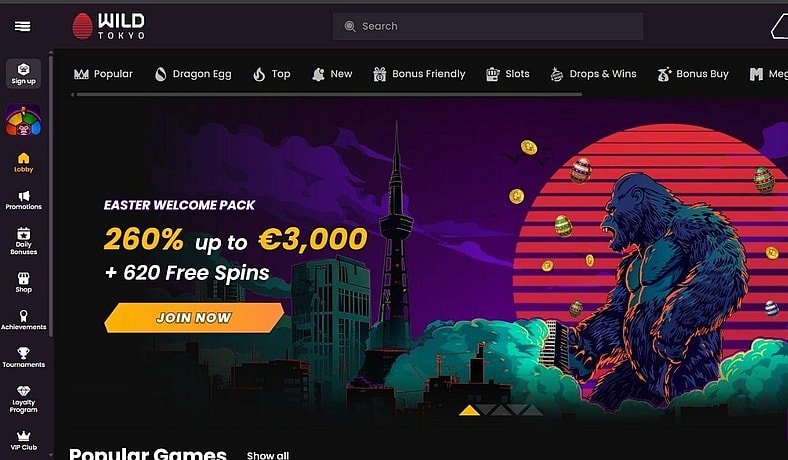Open VIP Club crown icon

coord(24,441)
